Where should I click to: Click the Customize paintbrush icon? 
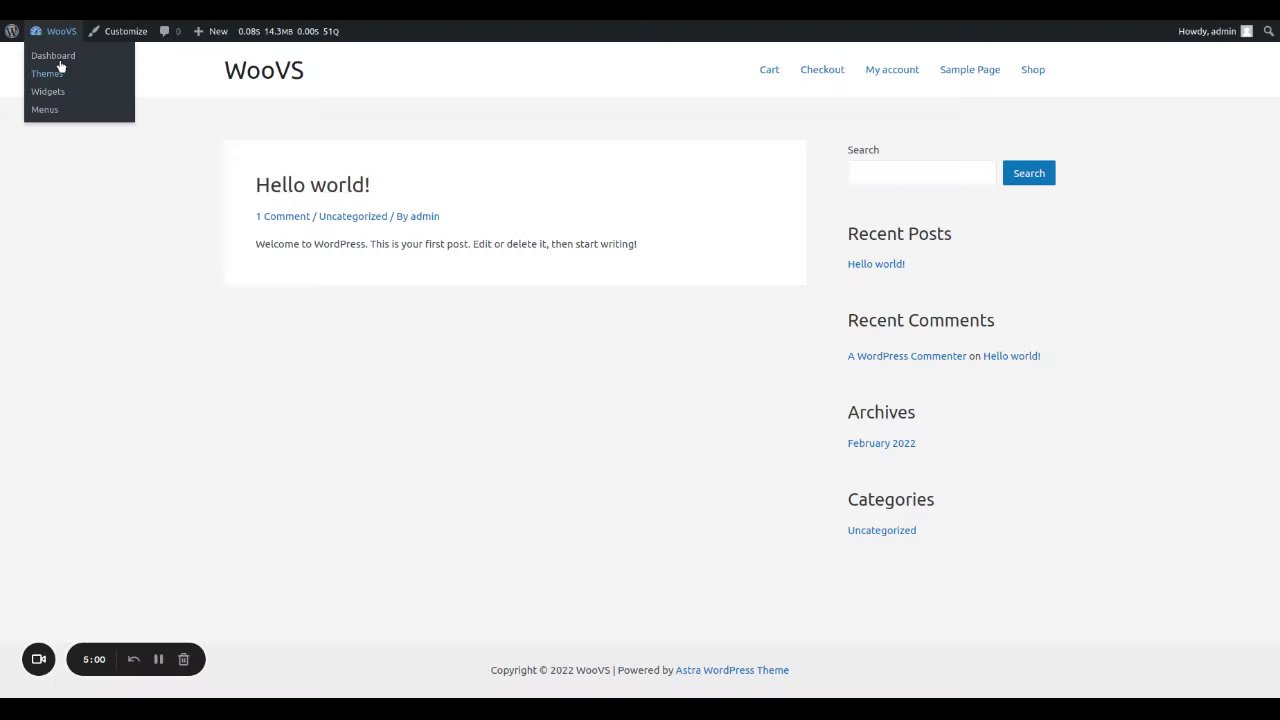point(94,31)
